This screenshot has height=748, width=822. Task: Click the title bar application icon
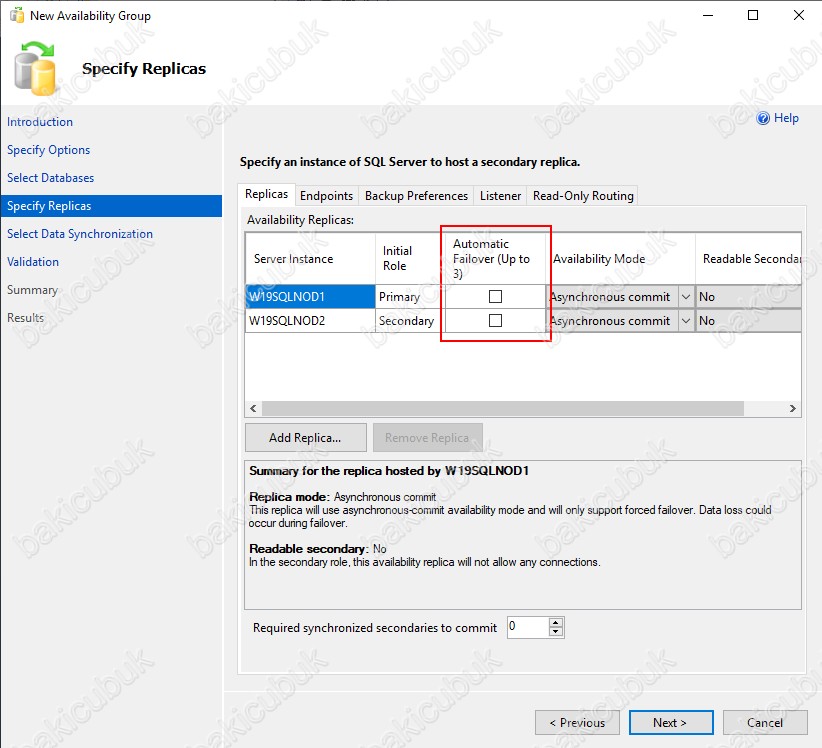click(17, 16)
